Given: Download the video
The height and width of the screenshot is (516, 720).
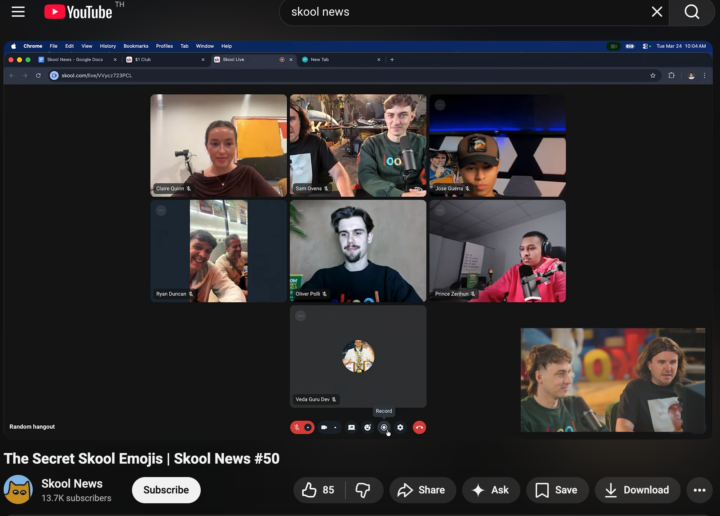Looking at the screenshot, I should tap(637, 490).
